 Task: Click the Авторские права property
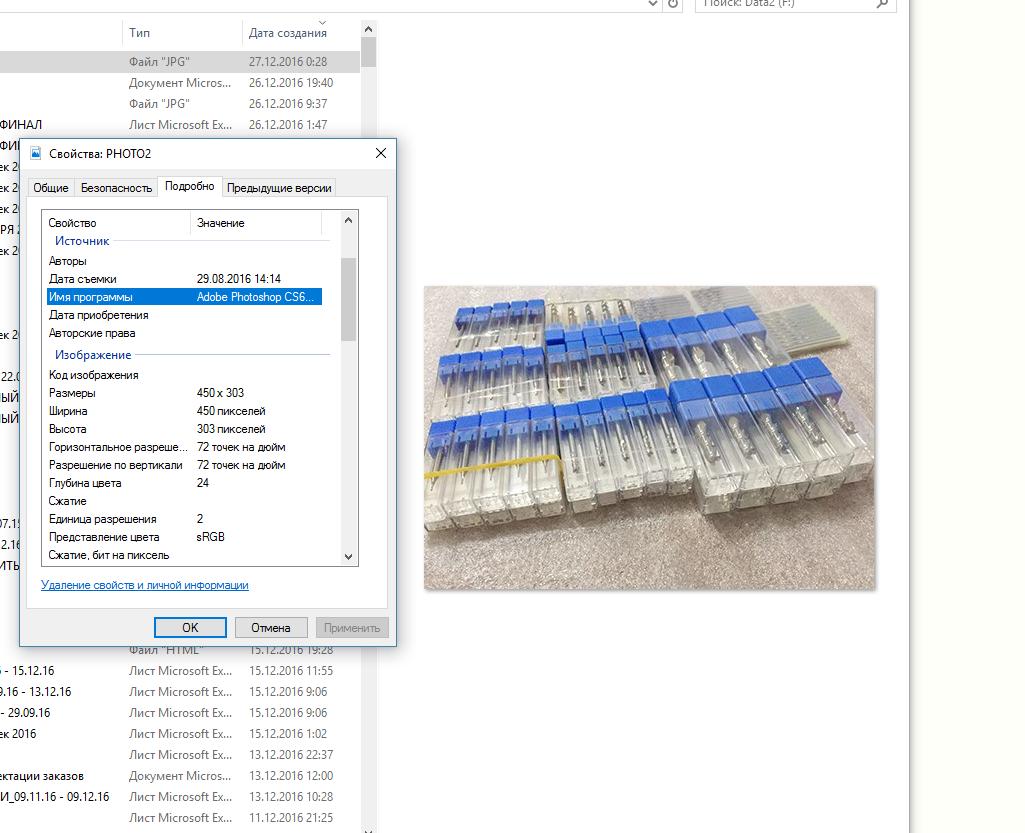pos(184,333)
